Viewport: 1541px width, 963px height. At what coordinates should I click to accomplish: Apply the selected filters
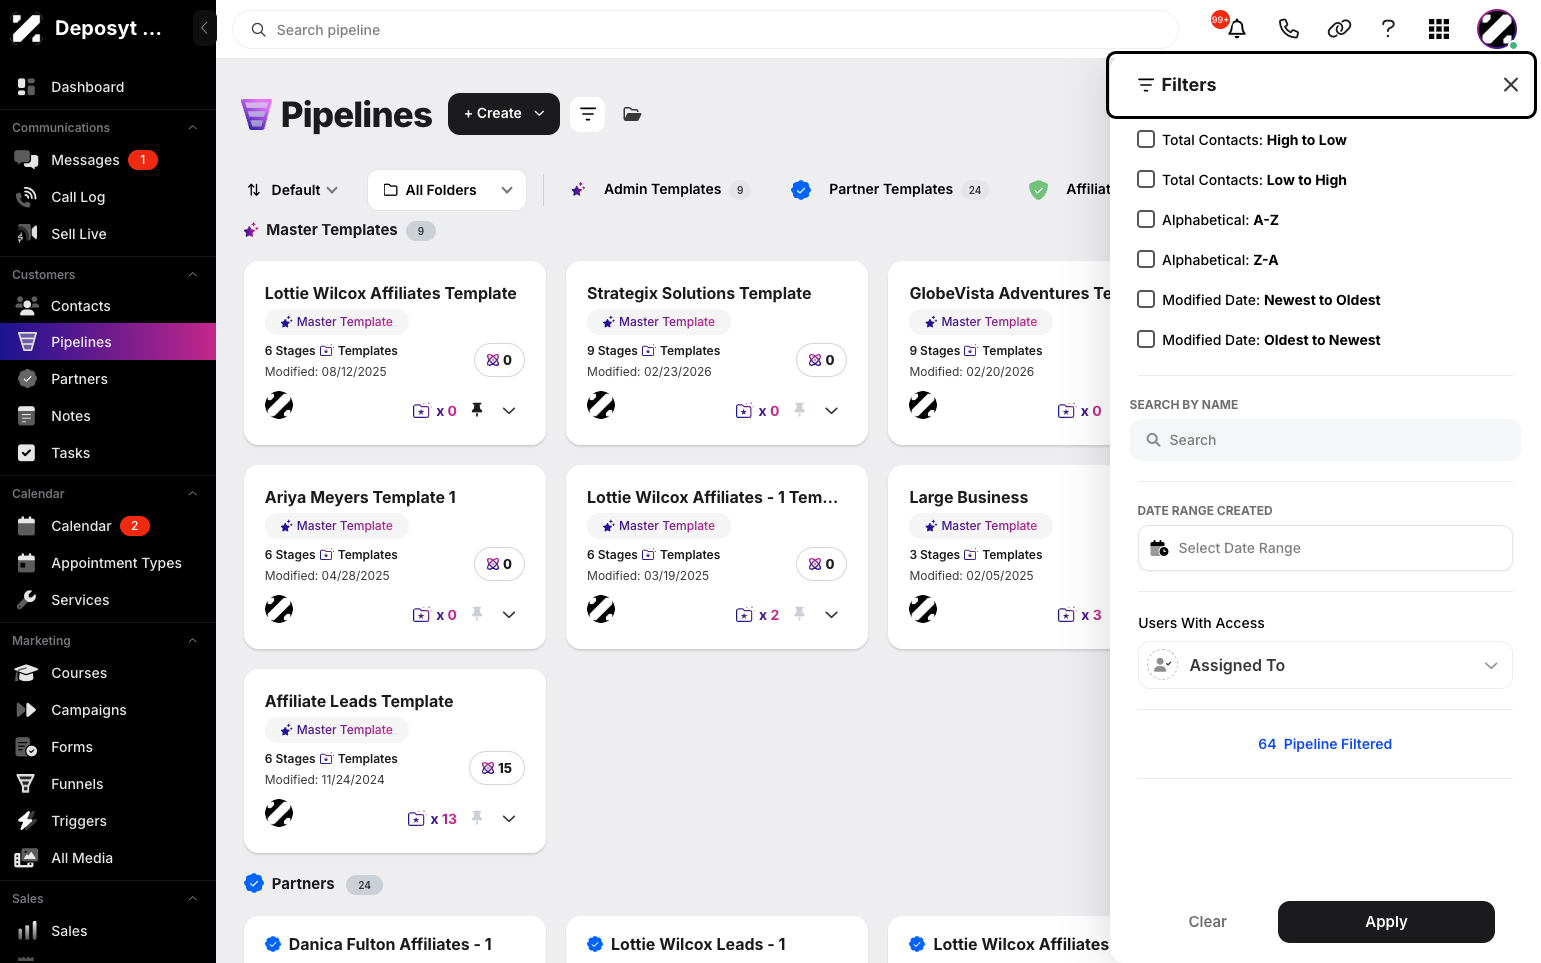1386,922
